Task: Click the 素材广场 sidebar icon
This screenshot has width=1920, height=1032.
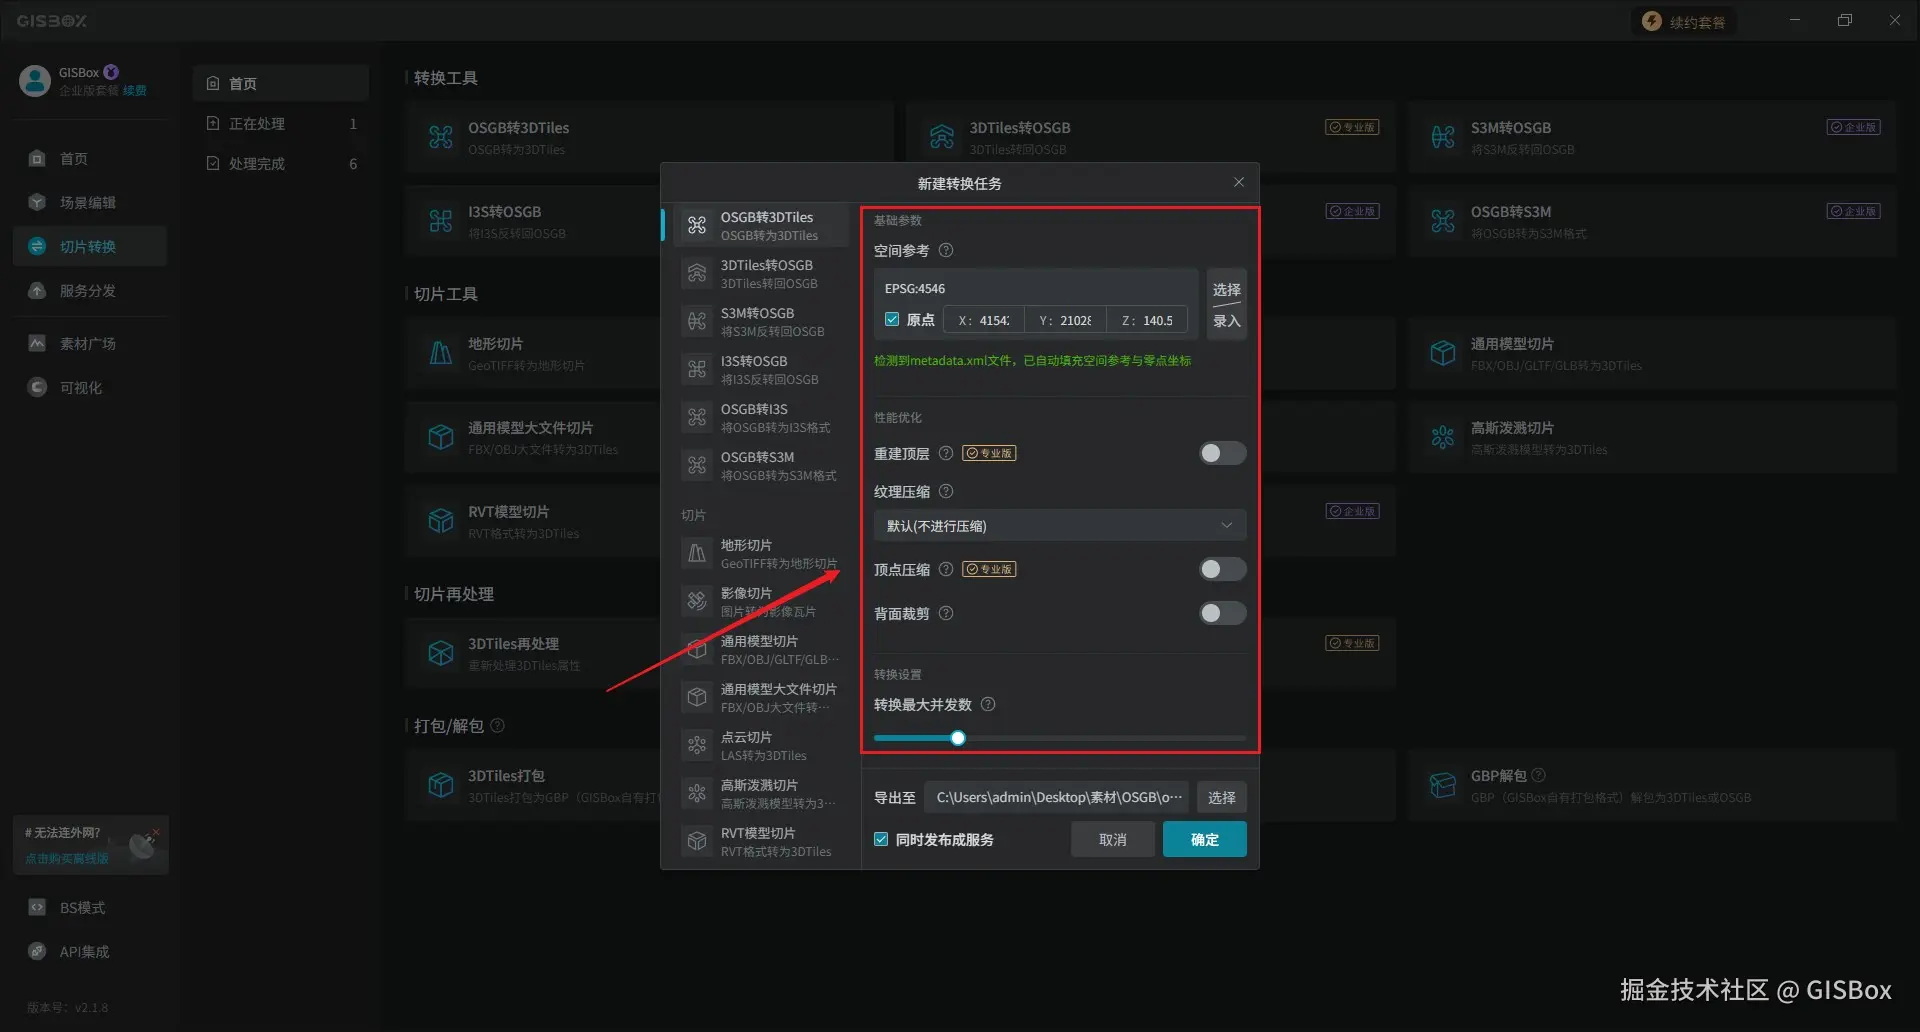Action: (x=37, y=343)
